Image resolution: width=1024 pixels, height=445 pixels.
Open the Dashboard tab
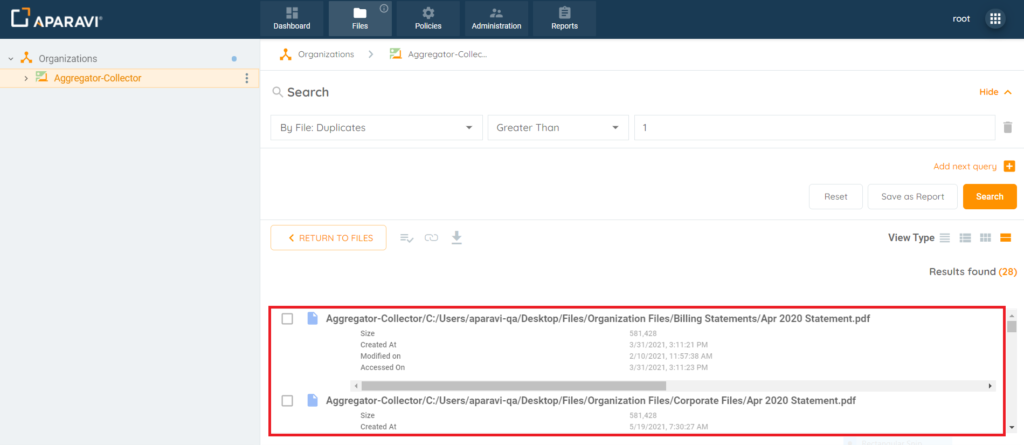click(x=292, y=18)
